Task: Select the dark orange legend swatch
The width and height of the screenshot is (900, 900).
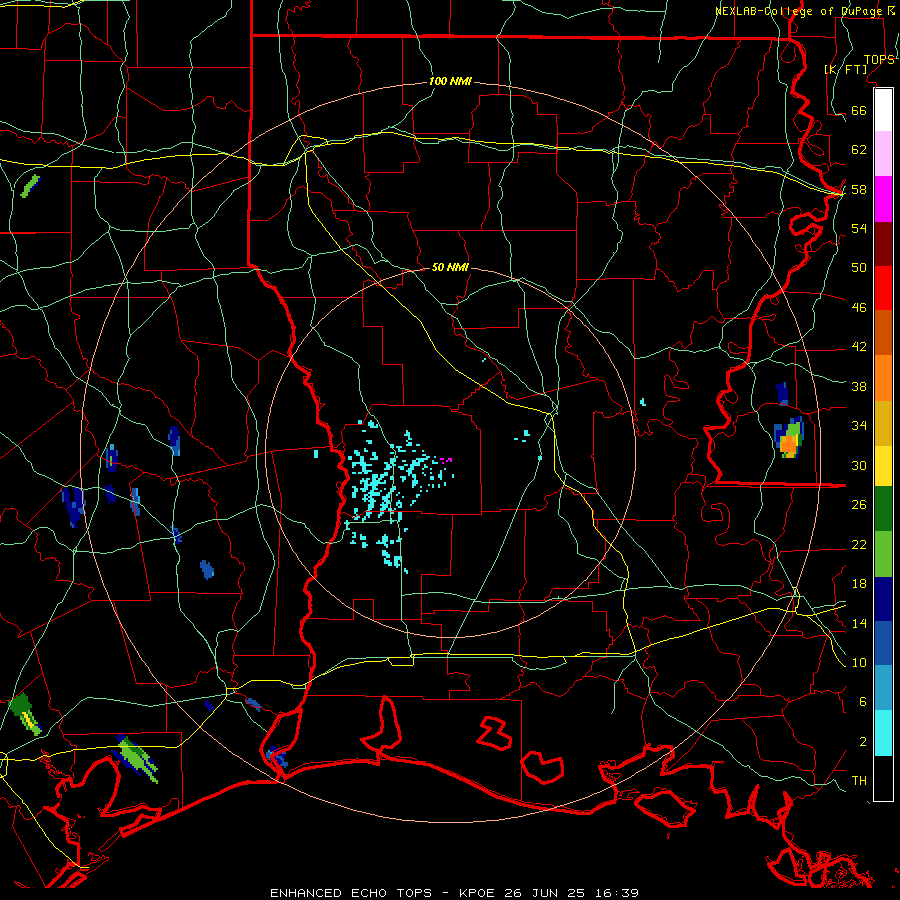Action: click(x=883, y=332)
